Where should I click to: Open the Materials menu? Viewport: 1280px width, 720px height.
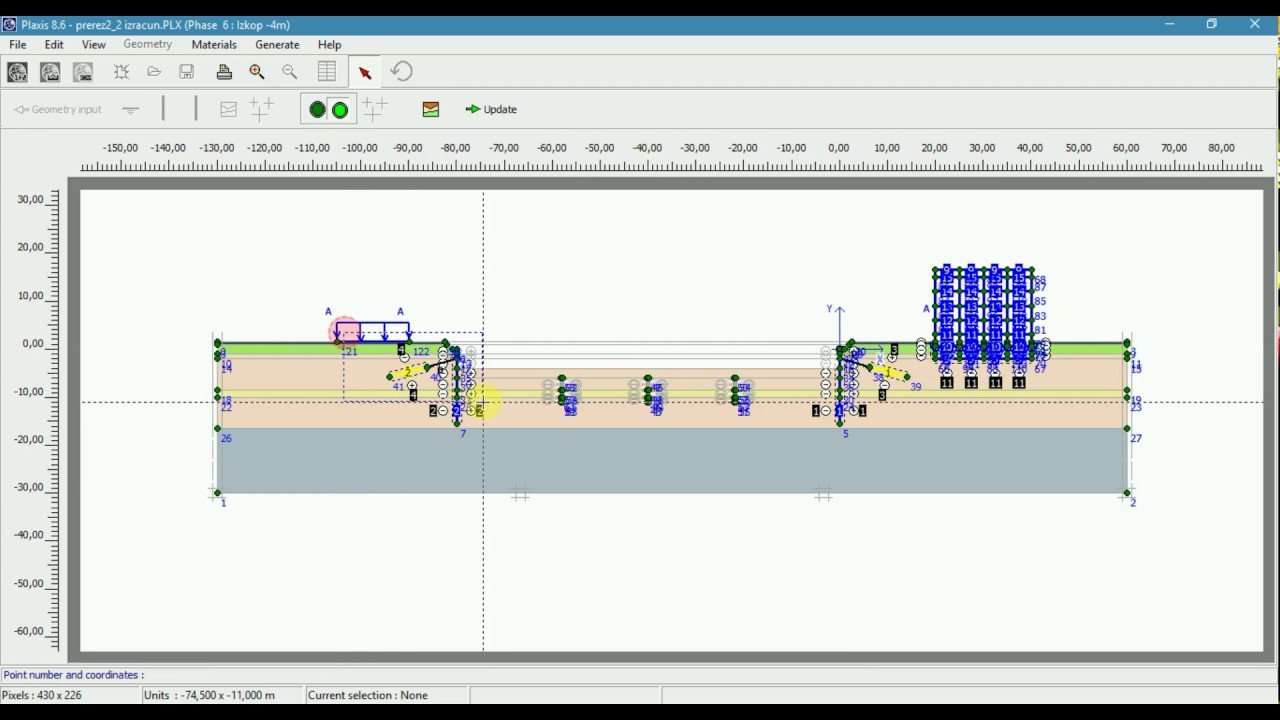(x=214, y=44)
